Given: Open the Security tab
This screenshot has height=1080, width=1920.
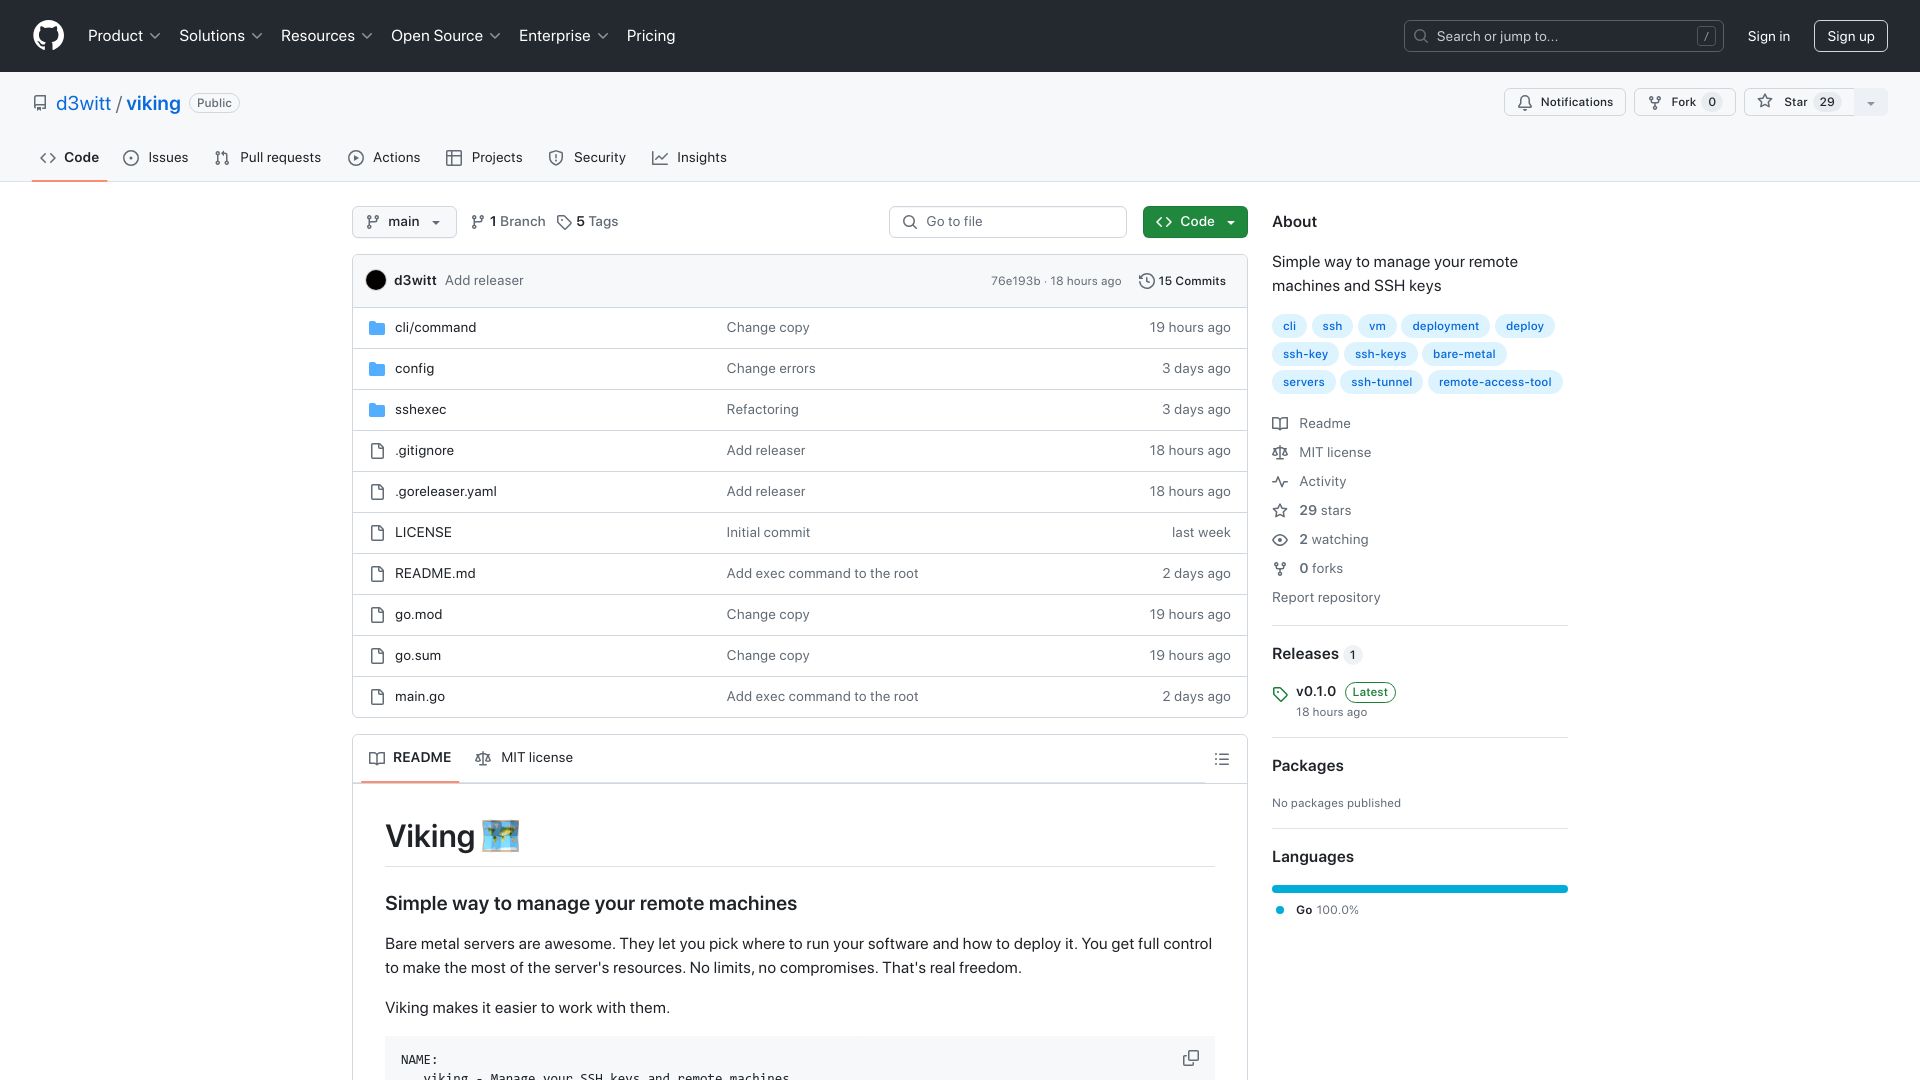Looking at the screenshot, I should point(587,158).
